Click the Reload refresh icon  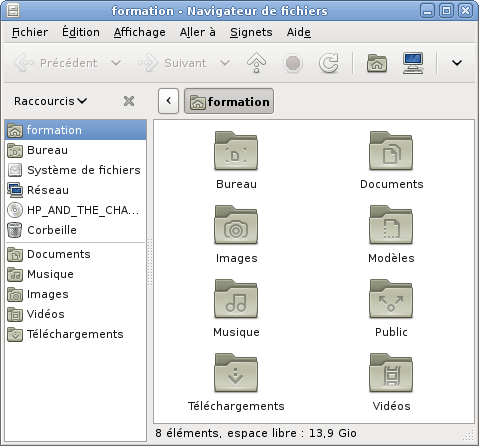329,63
